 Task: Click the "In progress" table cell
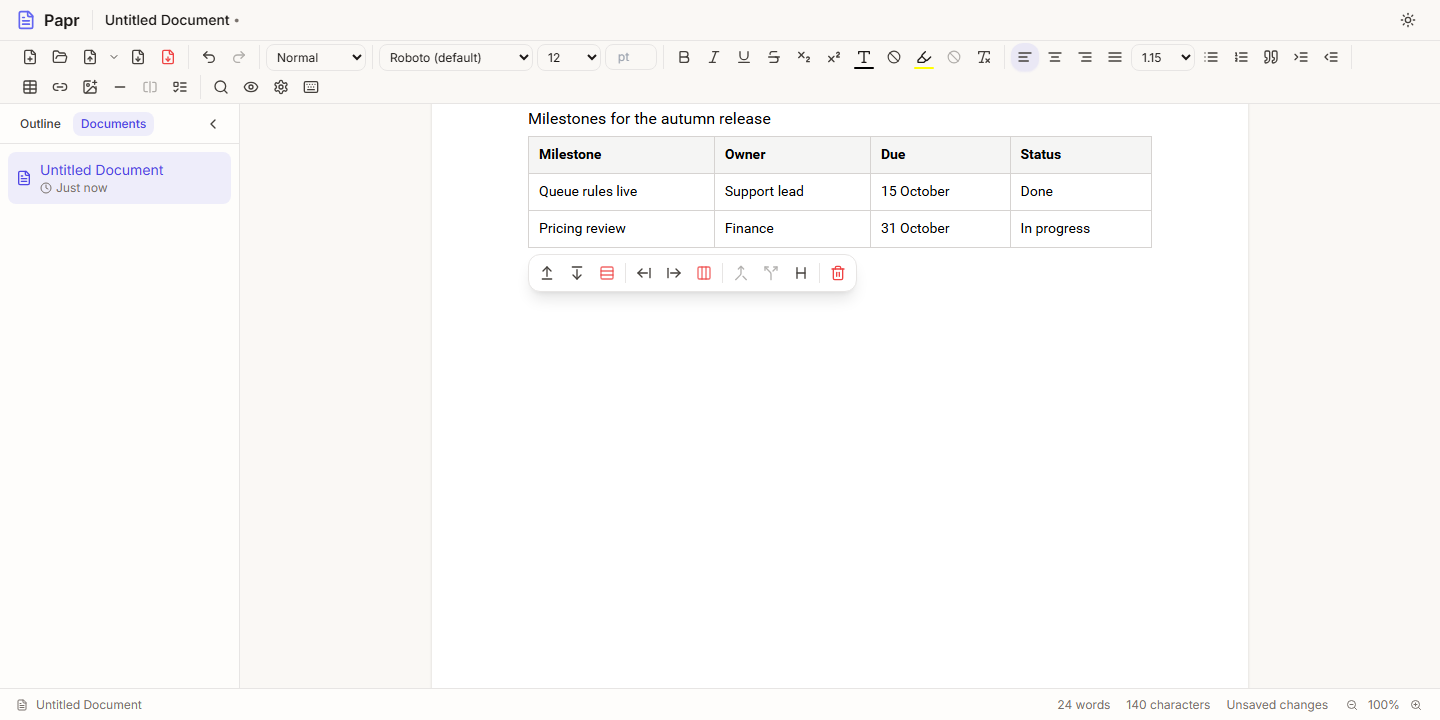click(x=1081, y=229)
